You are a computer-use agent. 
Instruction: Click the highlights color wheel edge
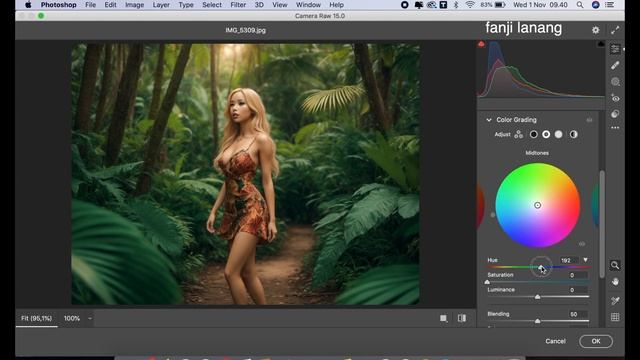pyautogui.click(x=595, y=205)
